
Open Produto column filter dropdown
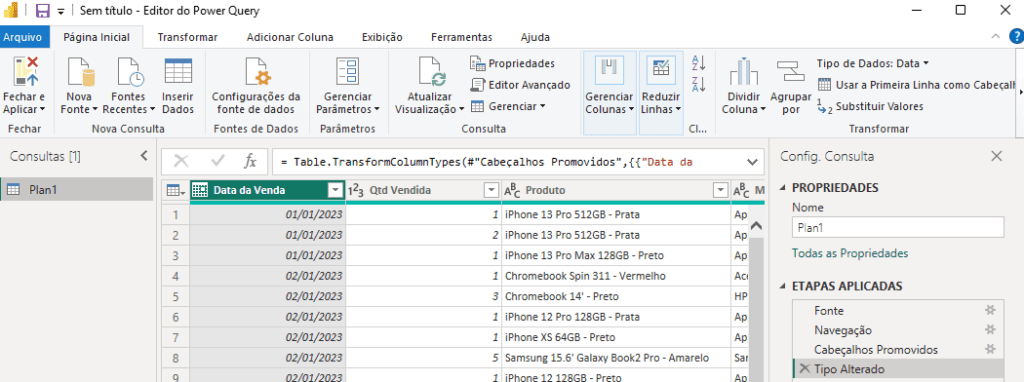pos(720,190)
